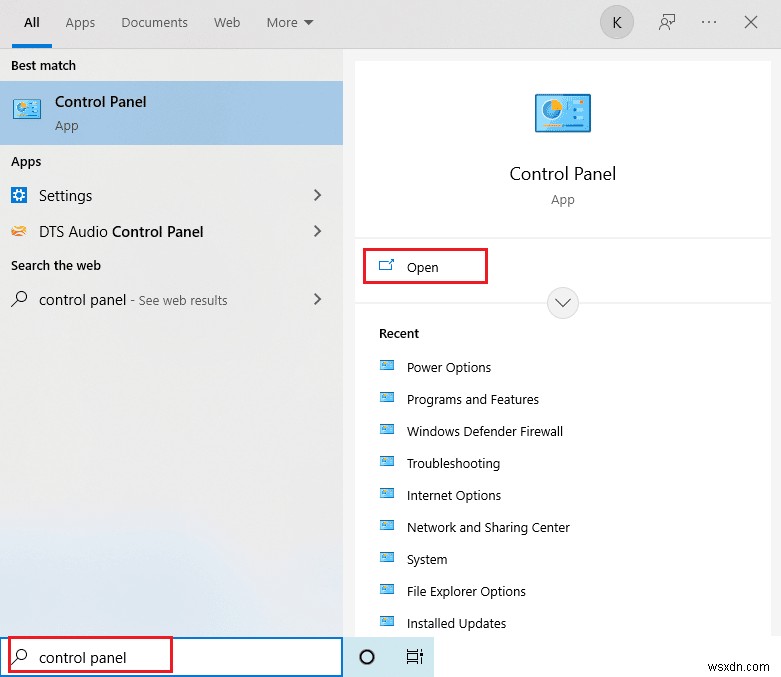The width and height of the screenshot is (781, 677).
Task: Open the three-dots options menu
Action: click(708, 22)
